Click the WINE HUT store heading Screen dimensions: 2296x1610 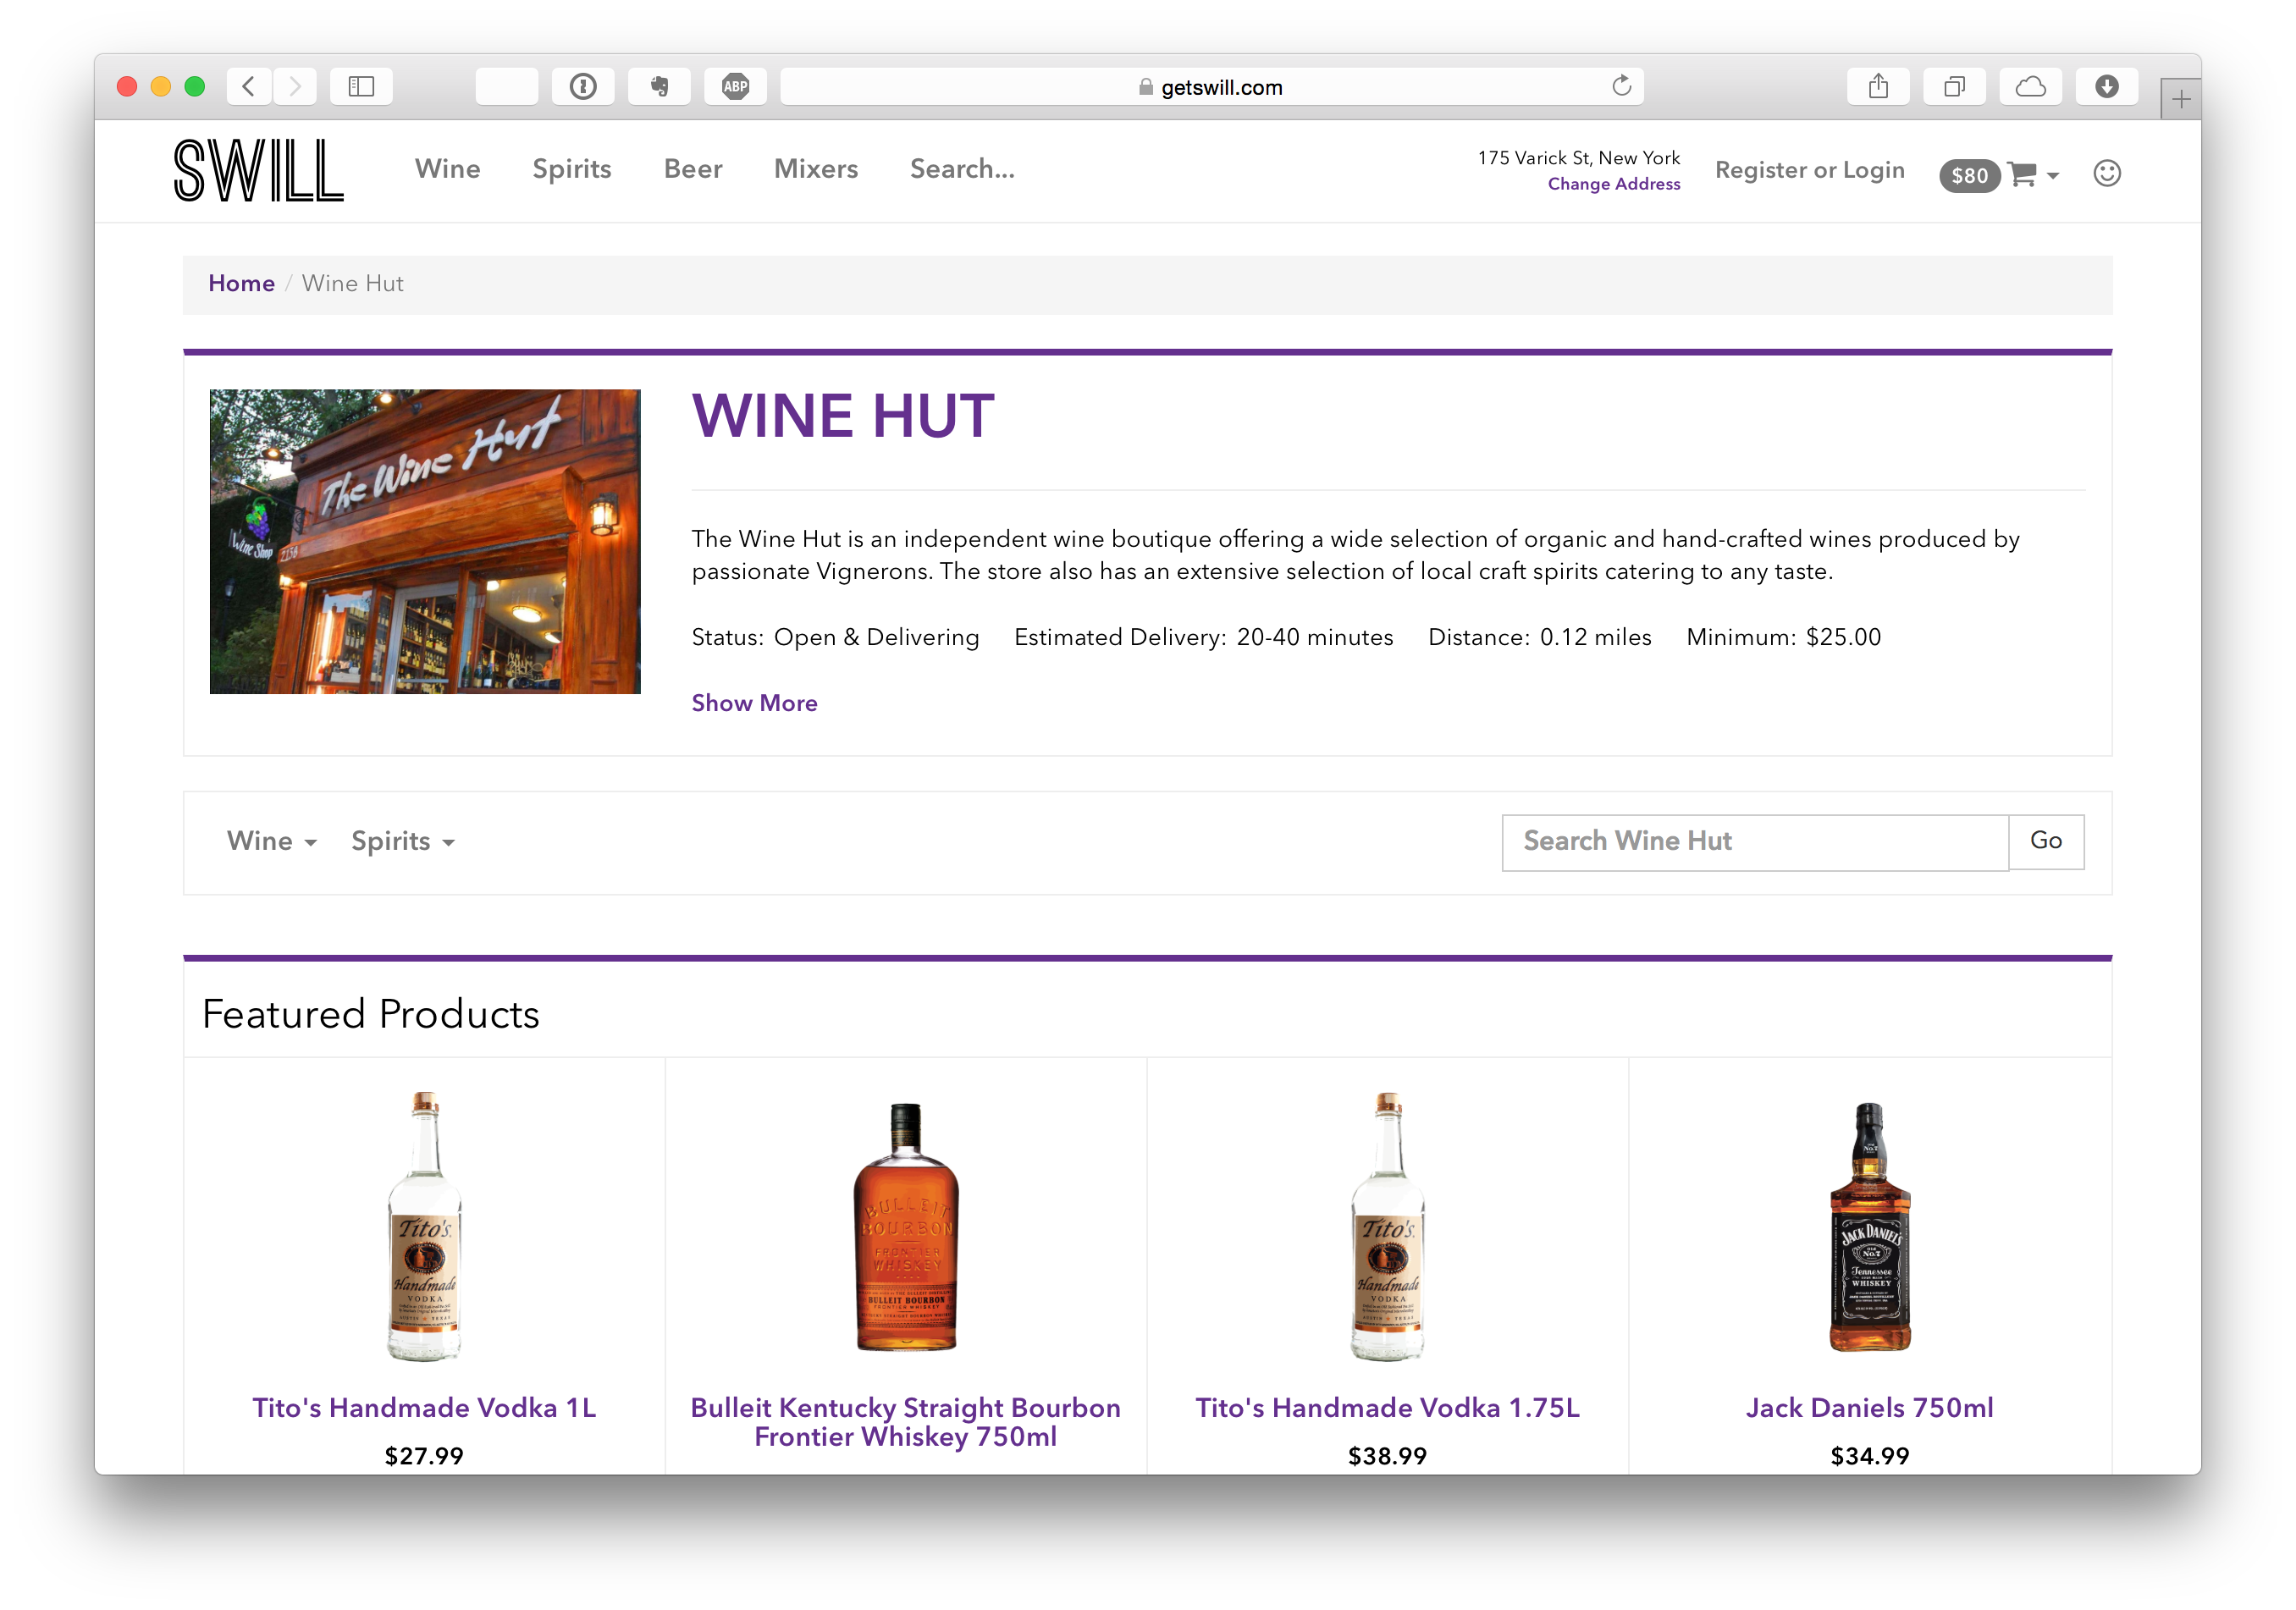click(843, 416)
